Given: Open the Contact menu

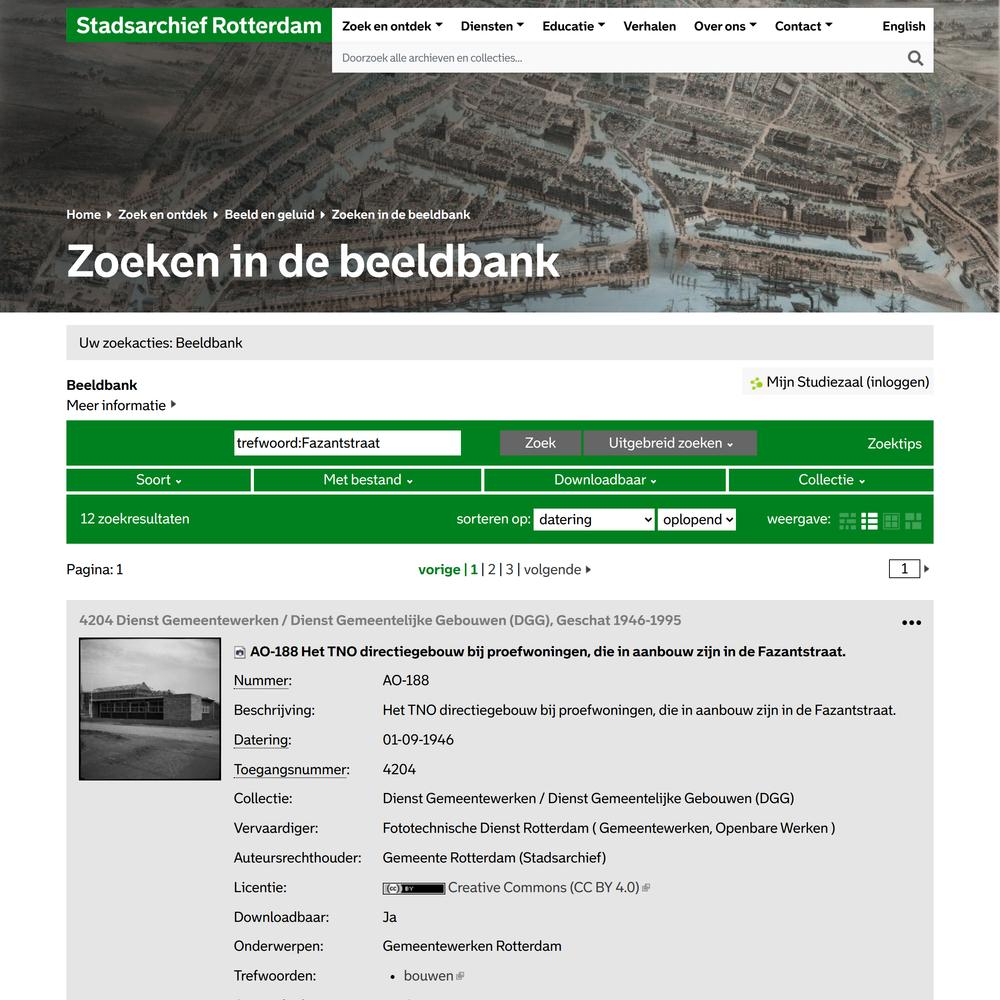Looking at the screenshot, I should click(x=804, y=26).
